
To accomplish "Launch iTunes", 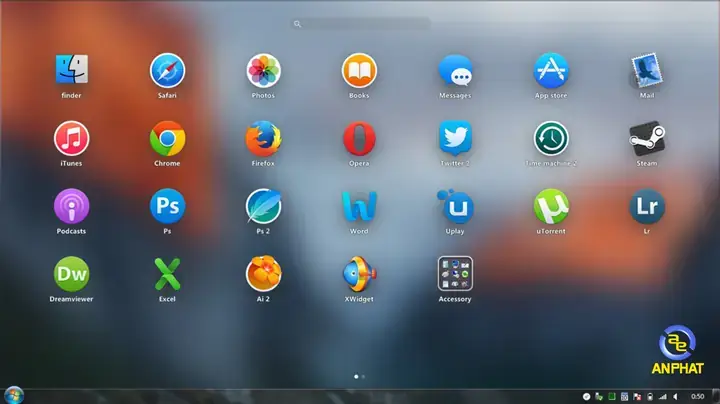I will pos(71,138).
